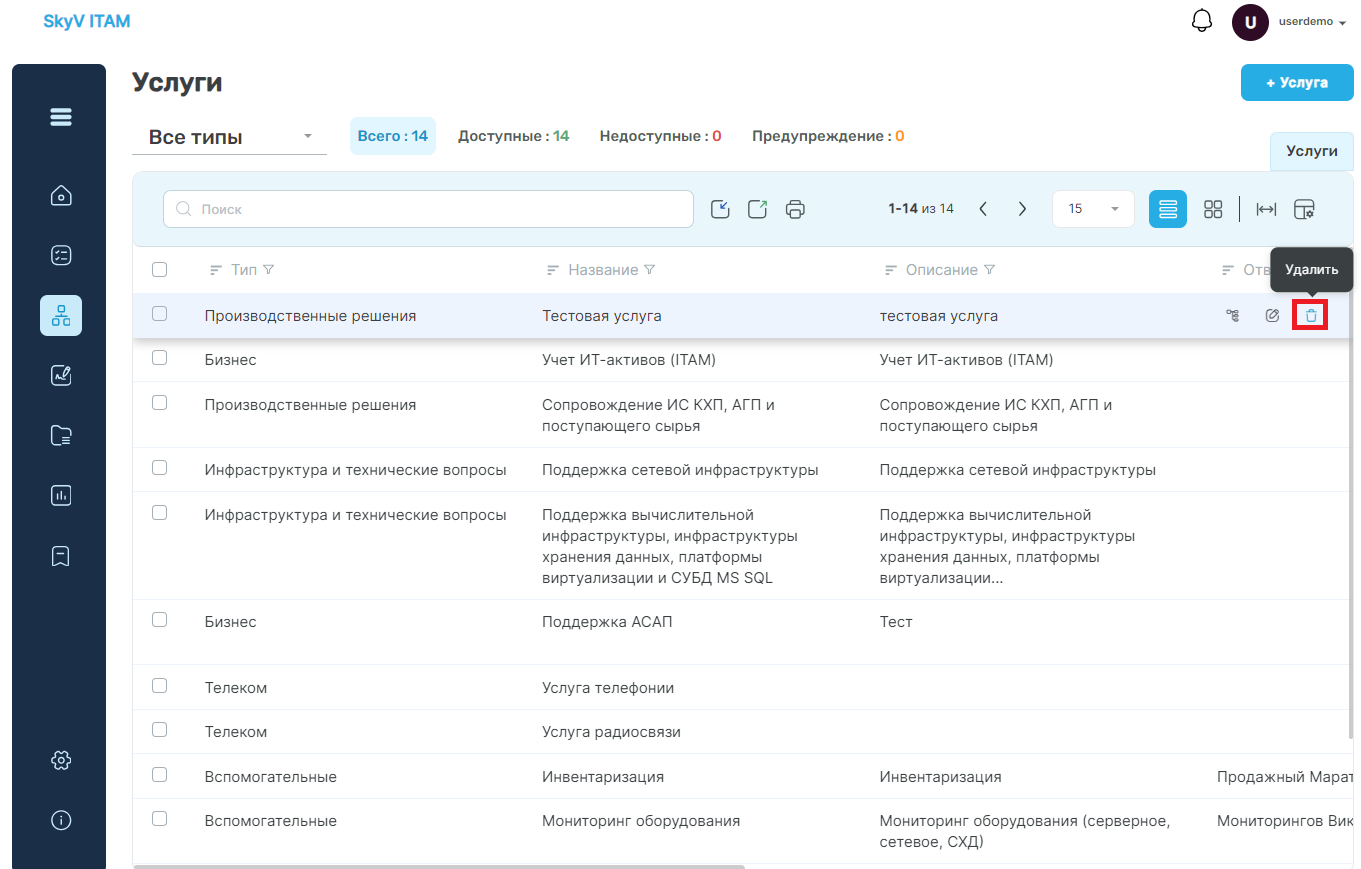
Task: Click the export icon with green arrow
Action: tap(757, 209)
